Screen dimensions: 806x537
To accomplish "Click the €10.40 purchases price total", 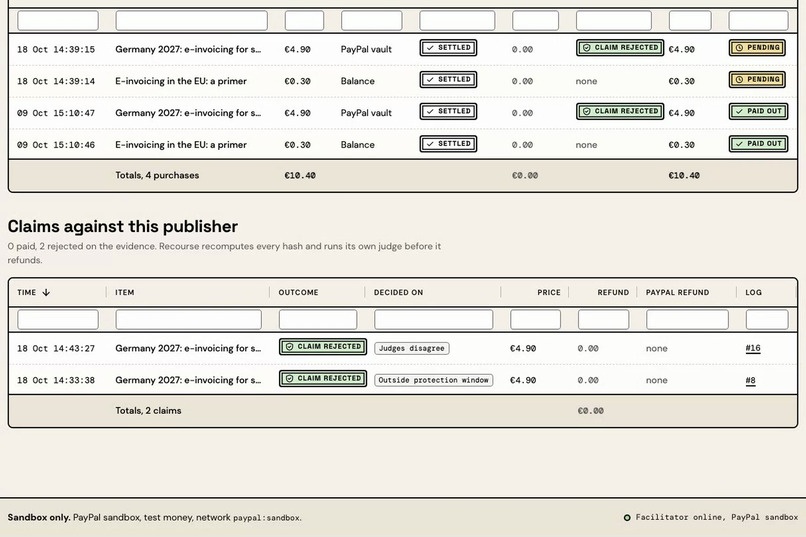I will [x=300, y=175].
